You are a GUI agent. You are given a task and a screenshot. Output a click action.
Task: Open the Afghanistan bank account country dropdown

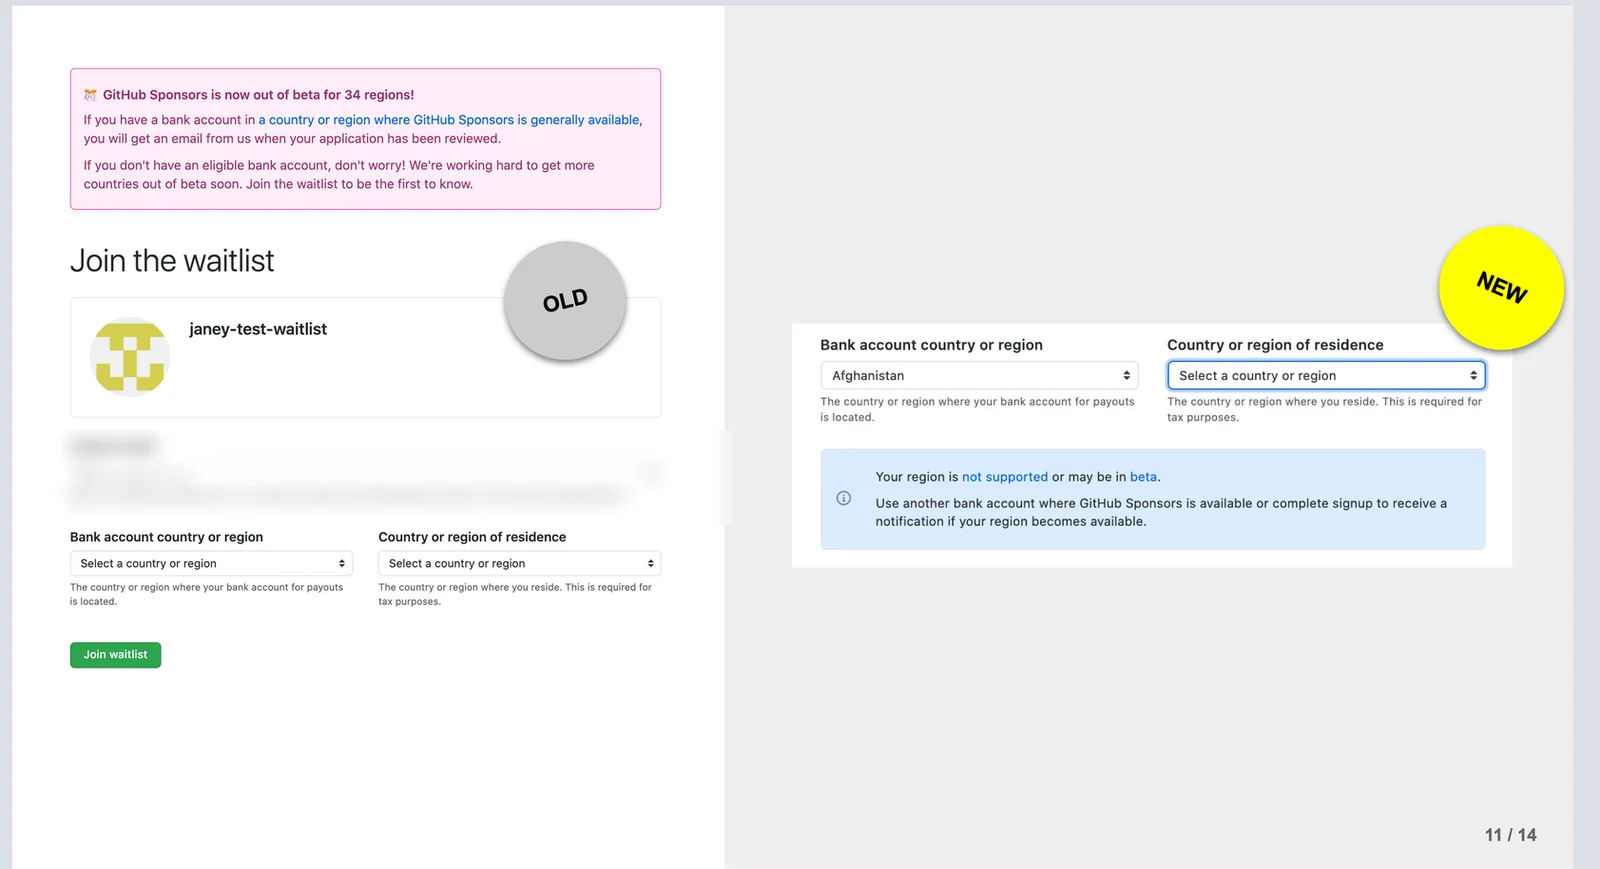click(979, 376)
